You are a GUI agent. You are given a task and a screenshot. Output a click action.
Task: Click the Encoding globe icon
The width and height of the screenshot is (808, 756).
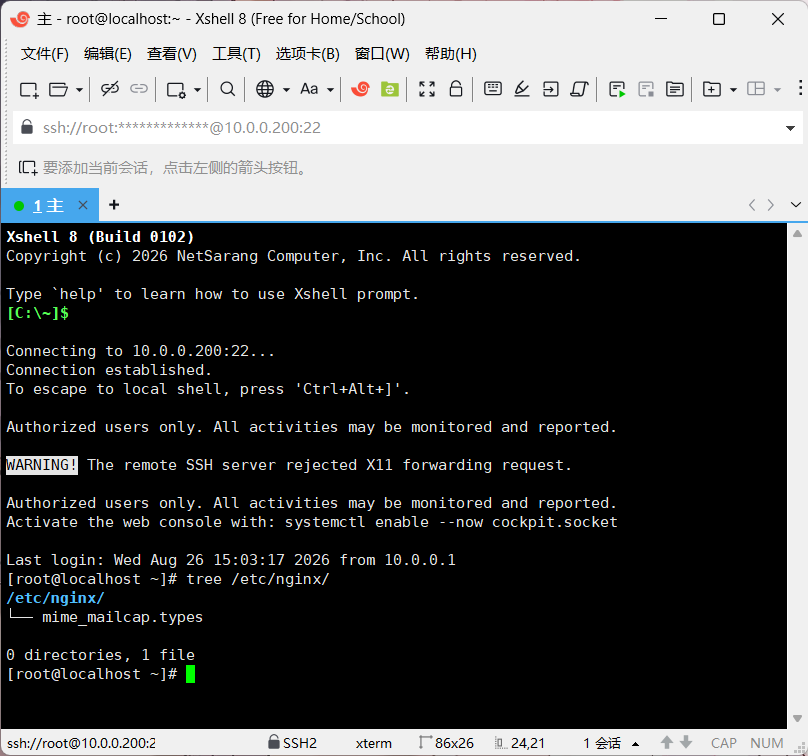pos(265,89)
